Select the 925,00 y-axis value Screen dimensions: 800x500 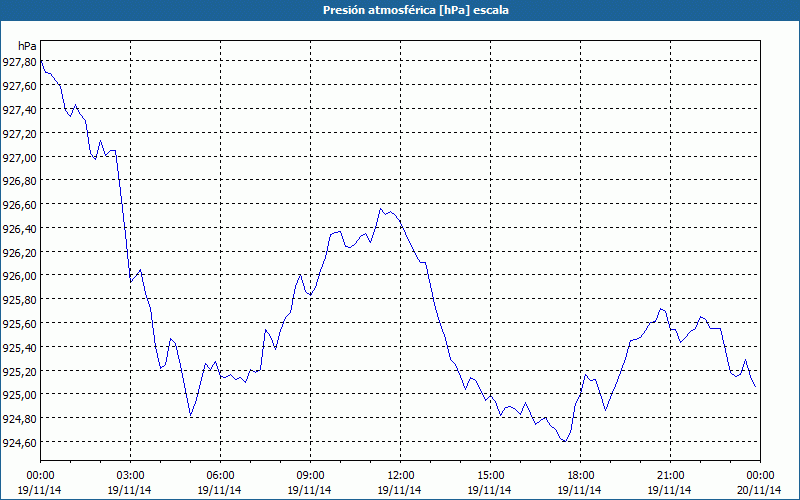coord(20,395)
